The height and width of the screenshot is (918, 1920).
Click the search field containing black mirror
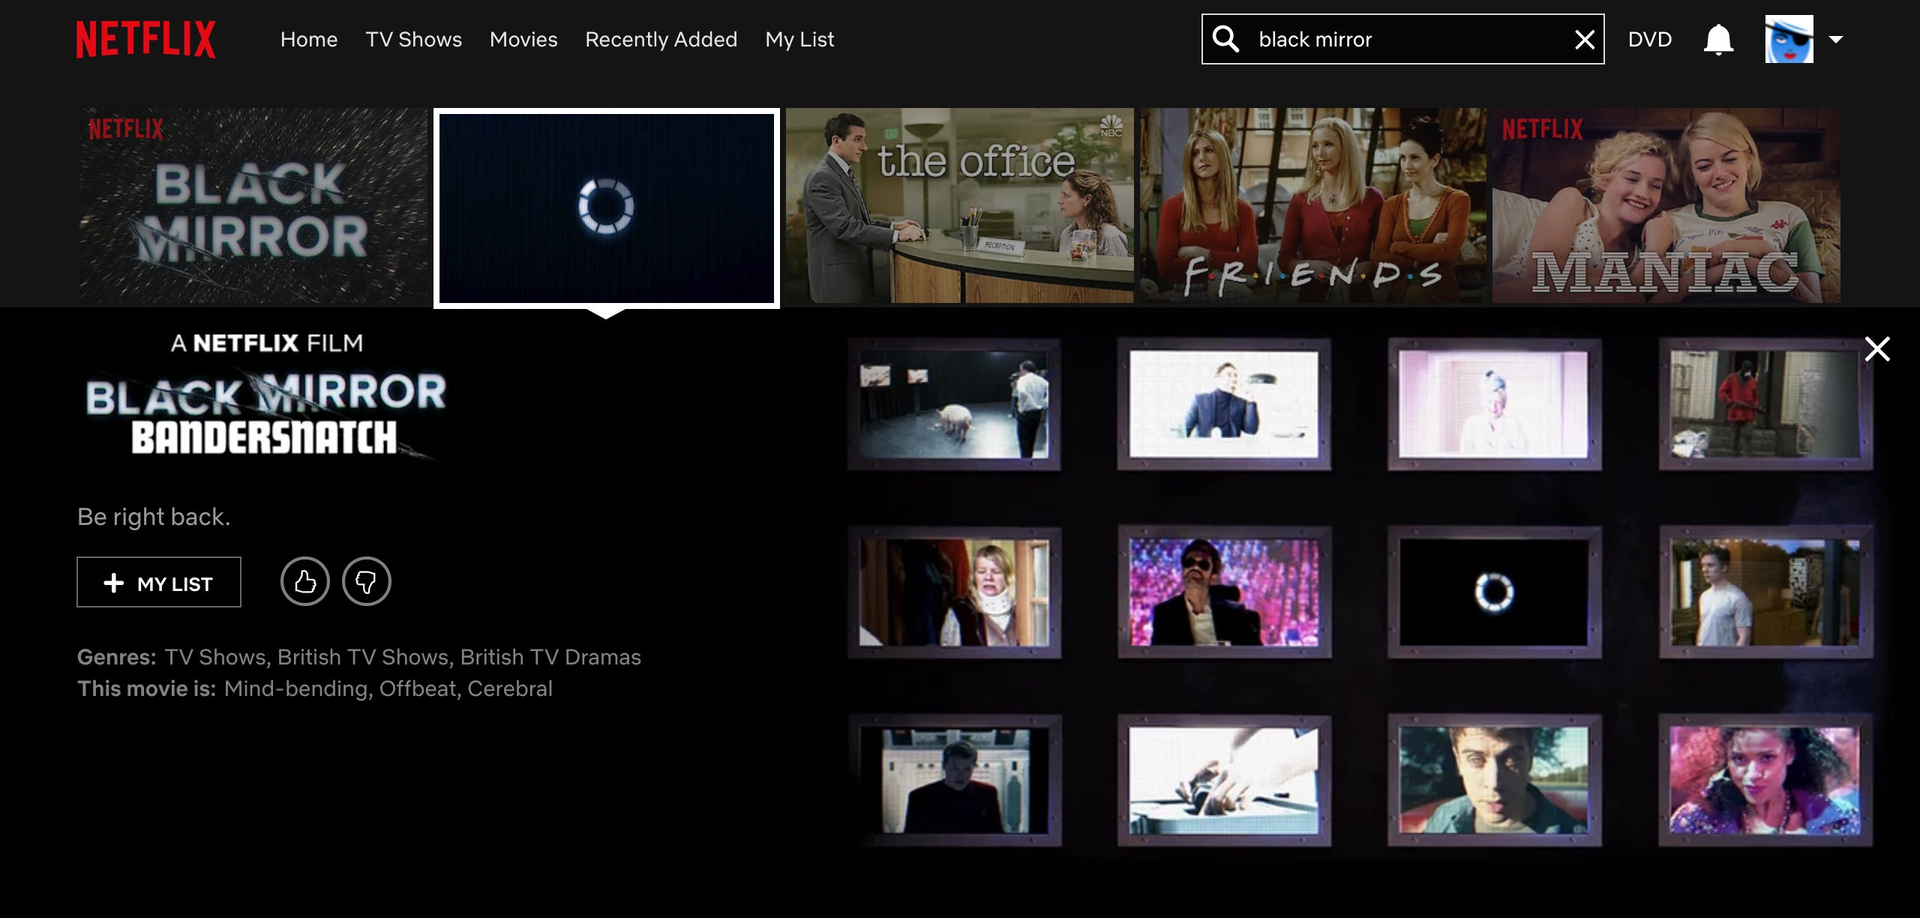tap(1403, 39)
